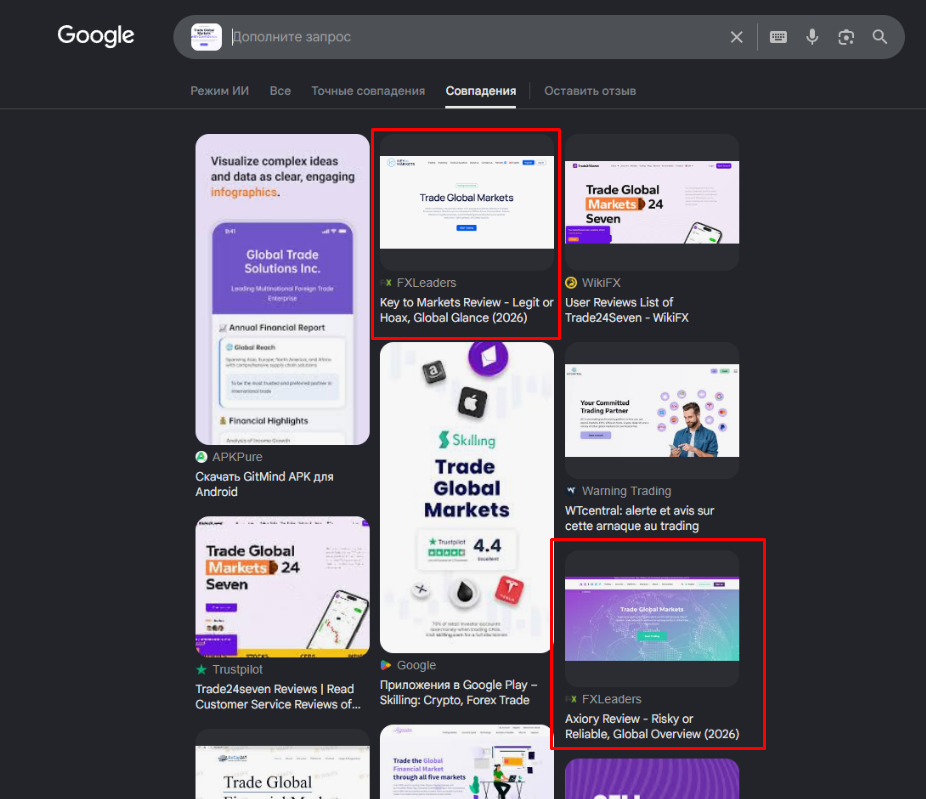Open the 'Точные совпадения' tab
Image resolution: width=926 pixels, height=799 pixels.
coord(368,91)
